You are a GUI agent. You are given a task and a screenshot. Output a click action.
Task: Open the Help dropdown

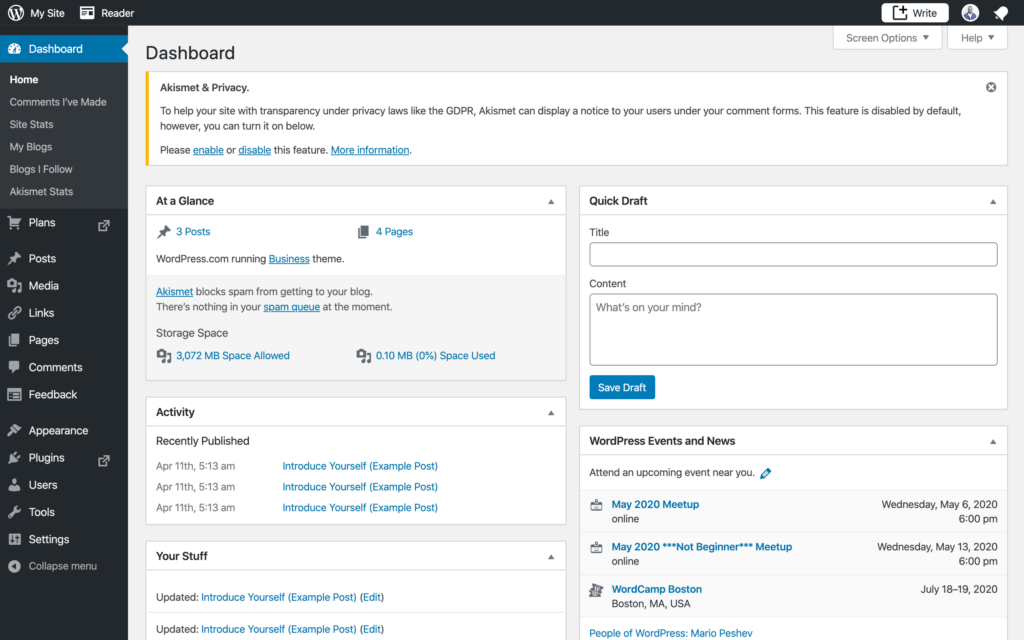coord(977,38)
